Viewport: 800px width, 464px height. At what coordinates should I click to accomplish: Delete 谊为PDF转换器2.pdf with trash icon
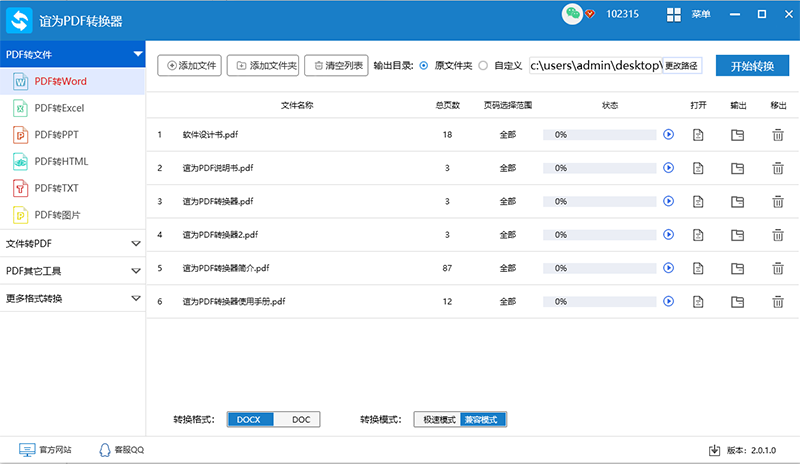778,235
